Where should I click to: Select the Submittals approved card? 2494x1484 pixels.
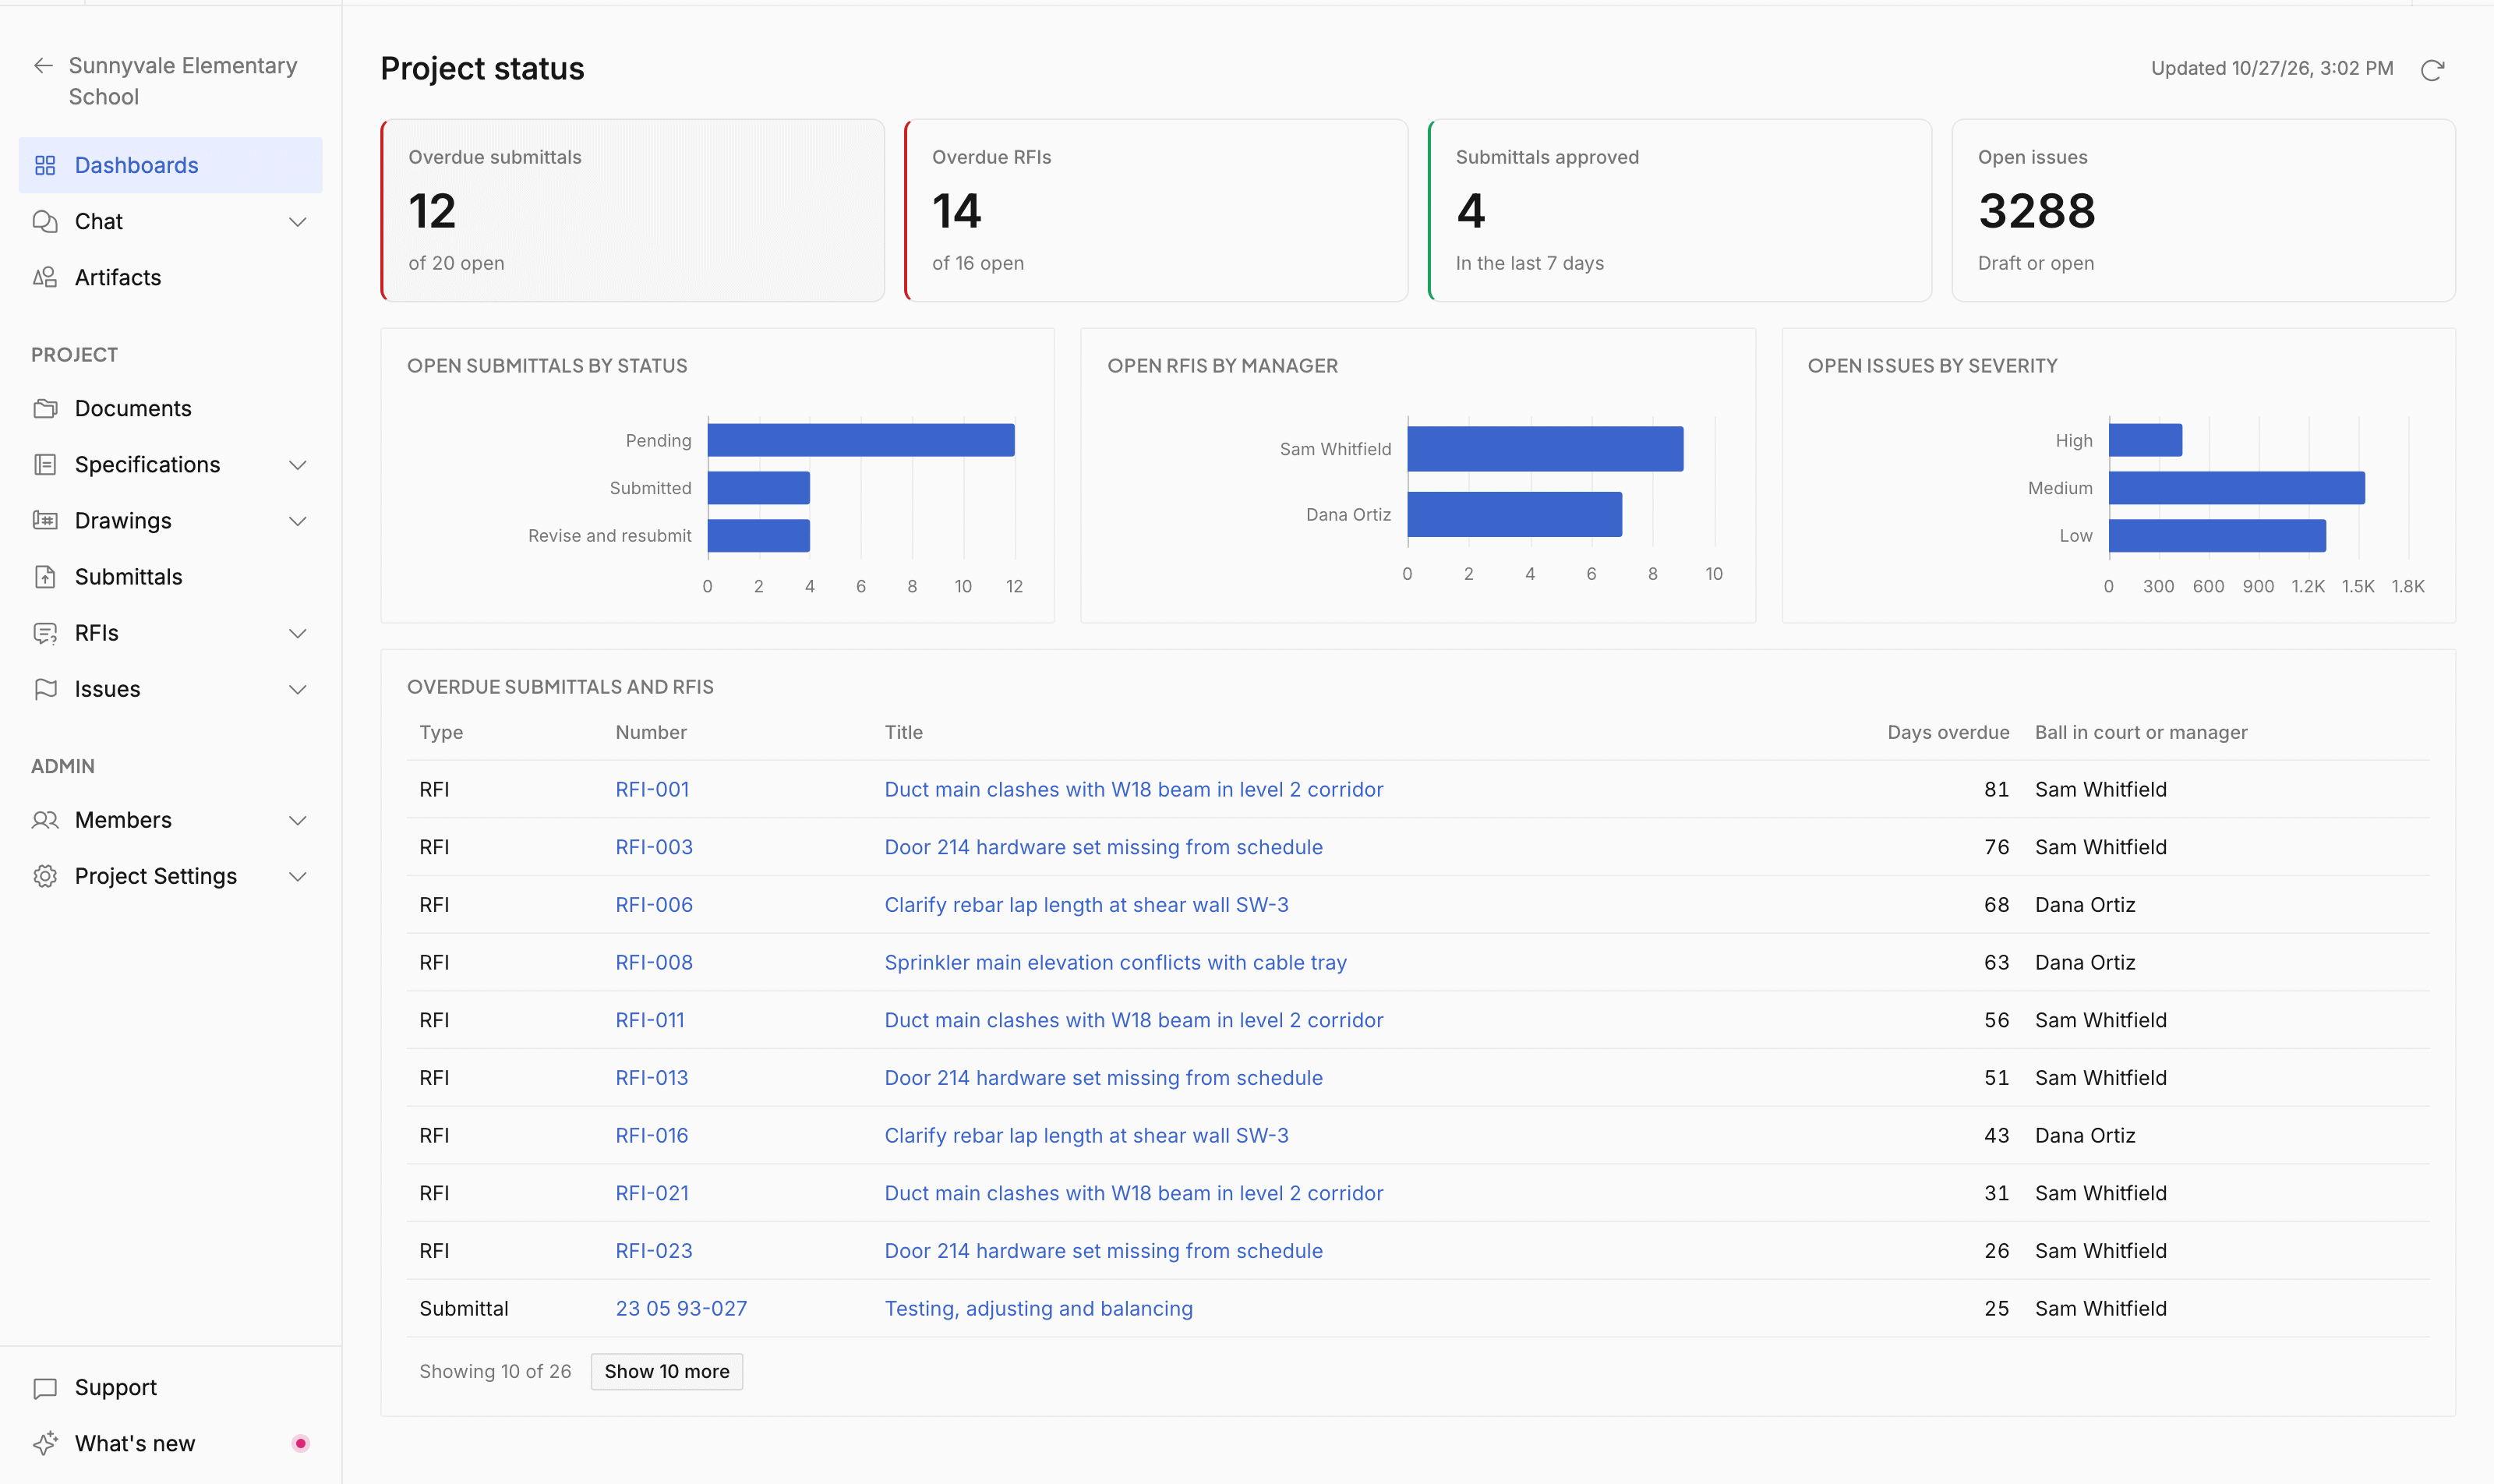click(1680, 210)
